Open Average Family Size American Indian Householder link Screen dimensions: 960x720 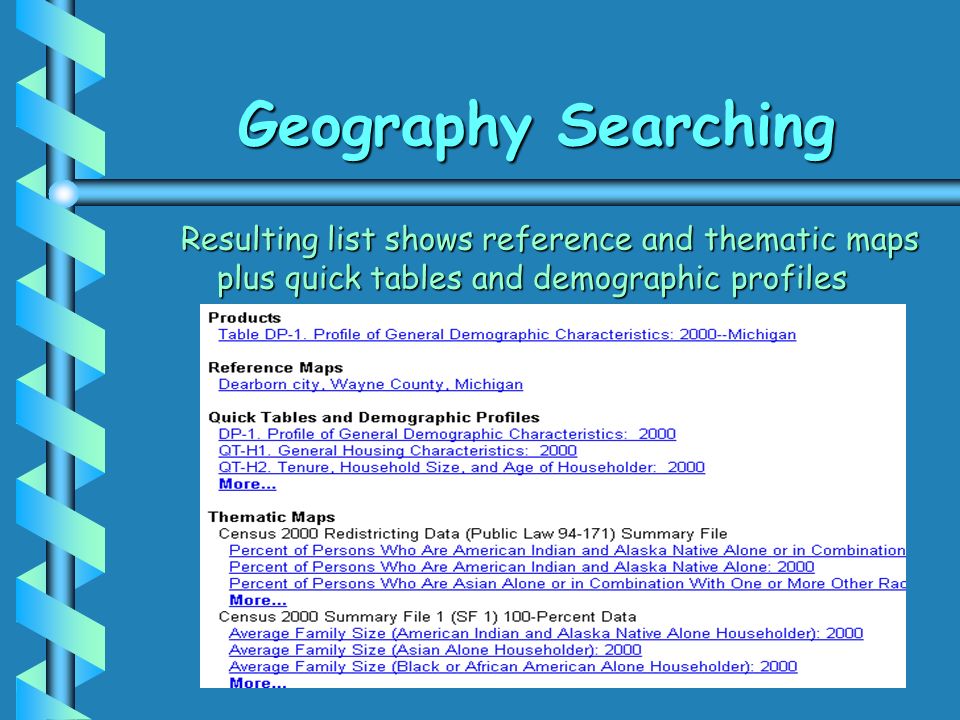pos(546,633)
